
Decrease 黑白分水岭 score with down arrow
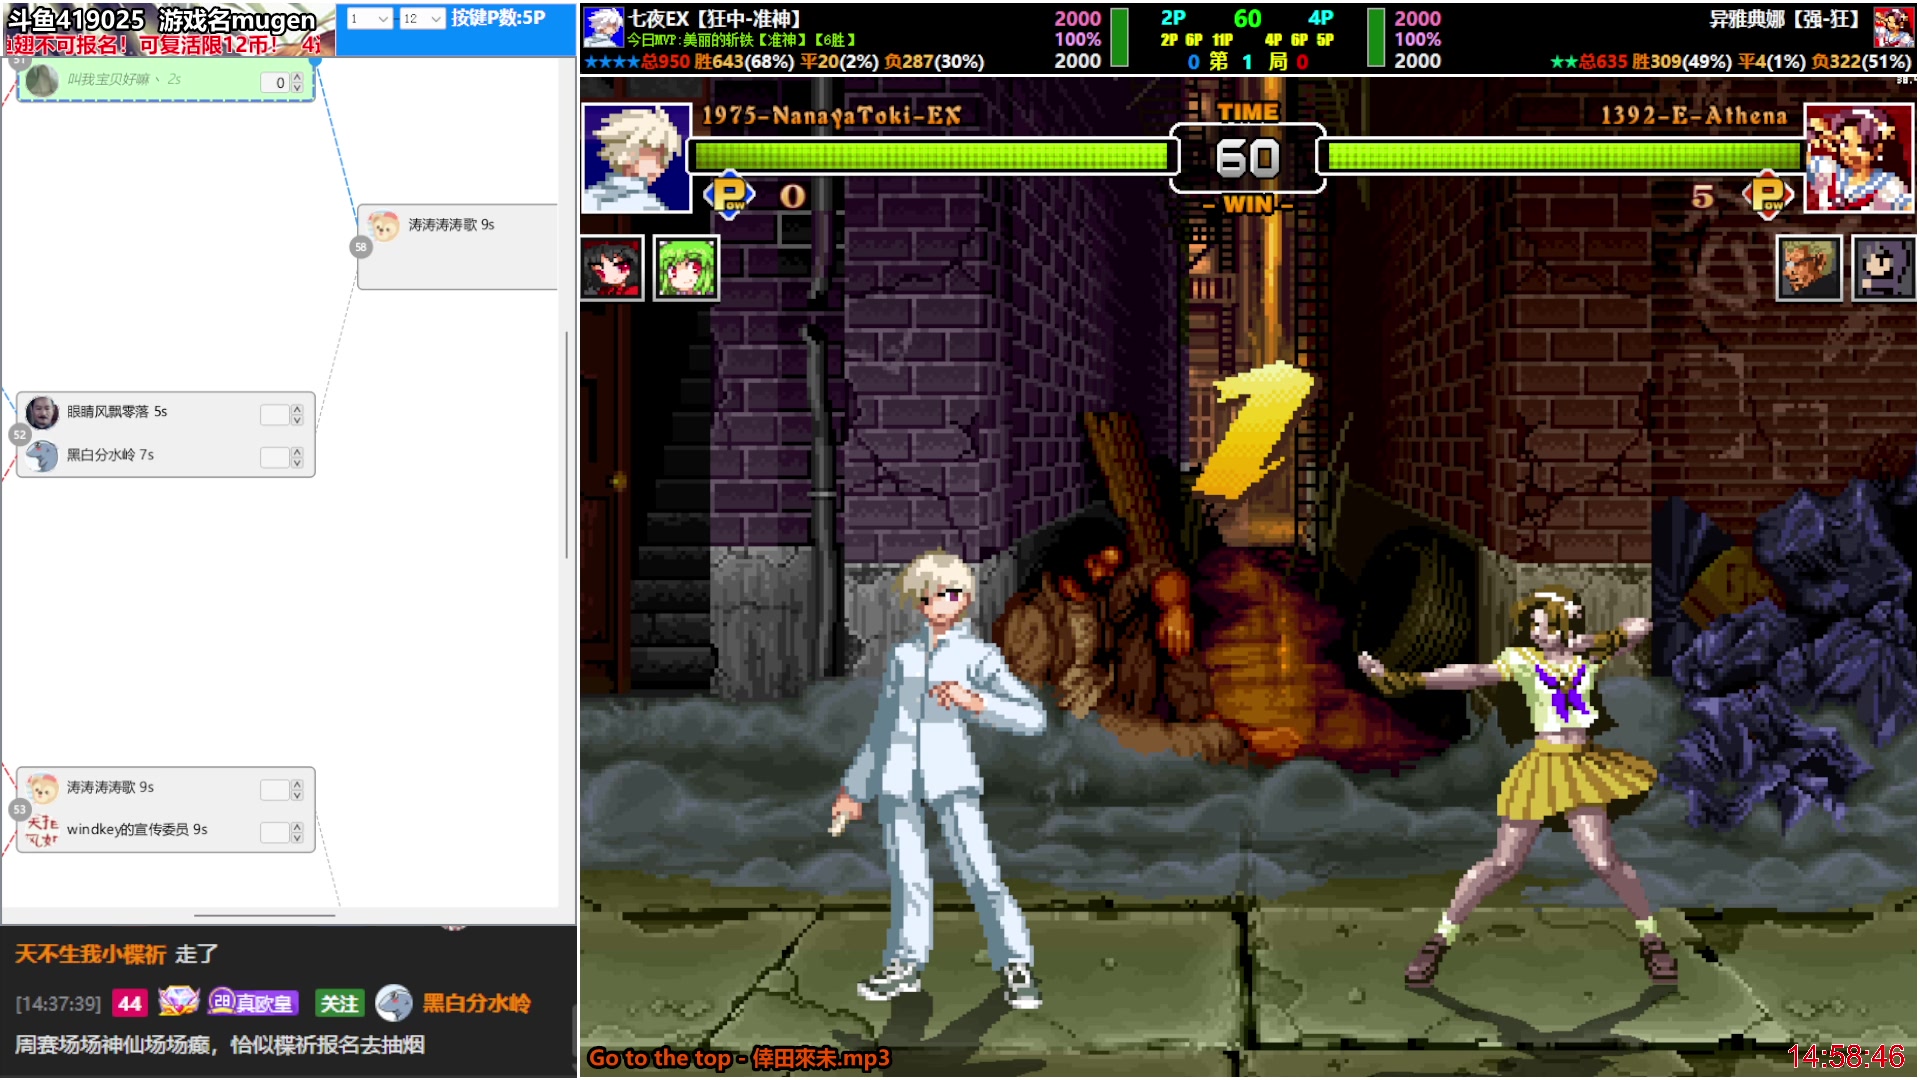297,463
